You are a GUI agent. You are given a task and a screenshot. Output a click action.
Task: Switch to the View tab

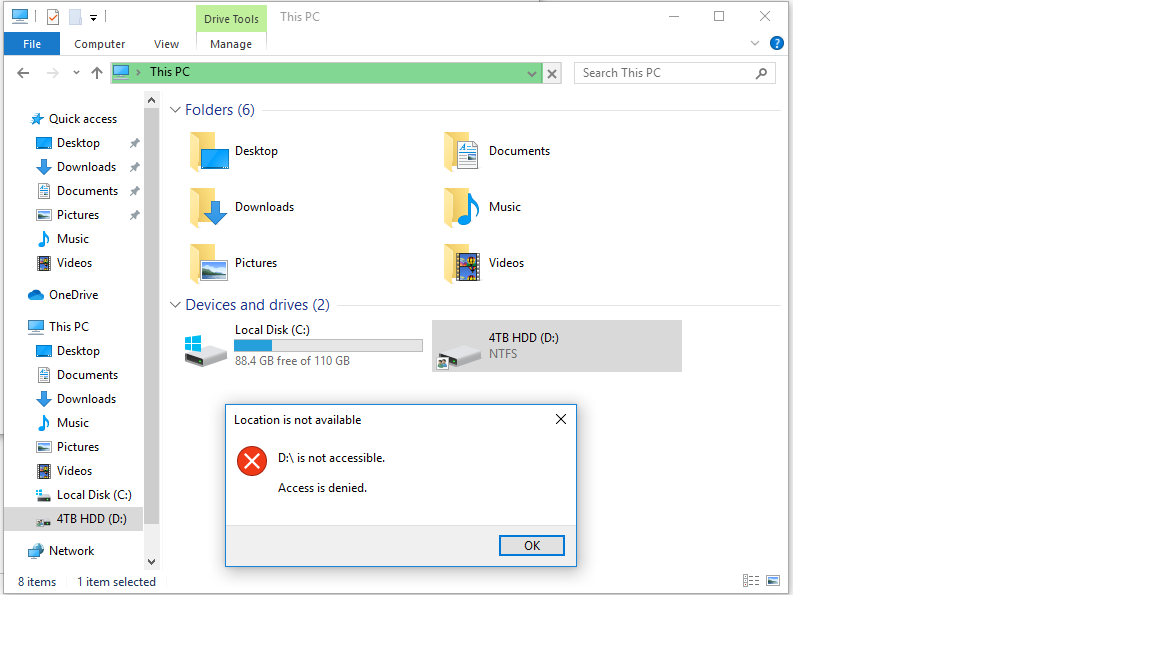[166, 44]
